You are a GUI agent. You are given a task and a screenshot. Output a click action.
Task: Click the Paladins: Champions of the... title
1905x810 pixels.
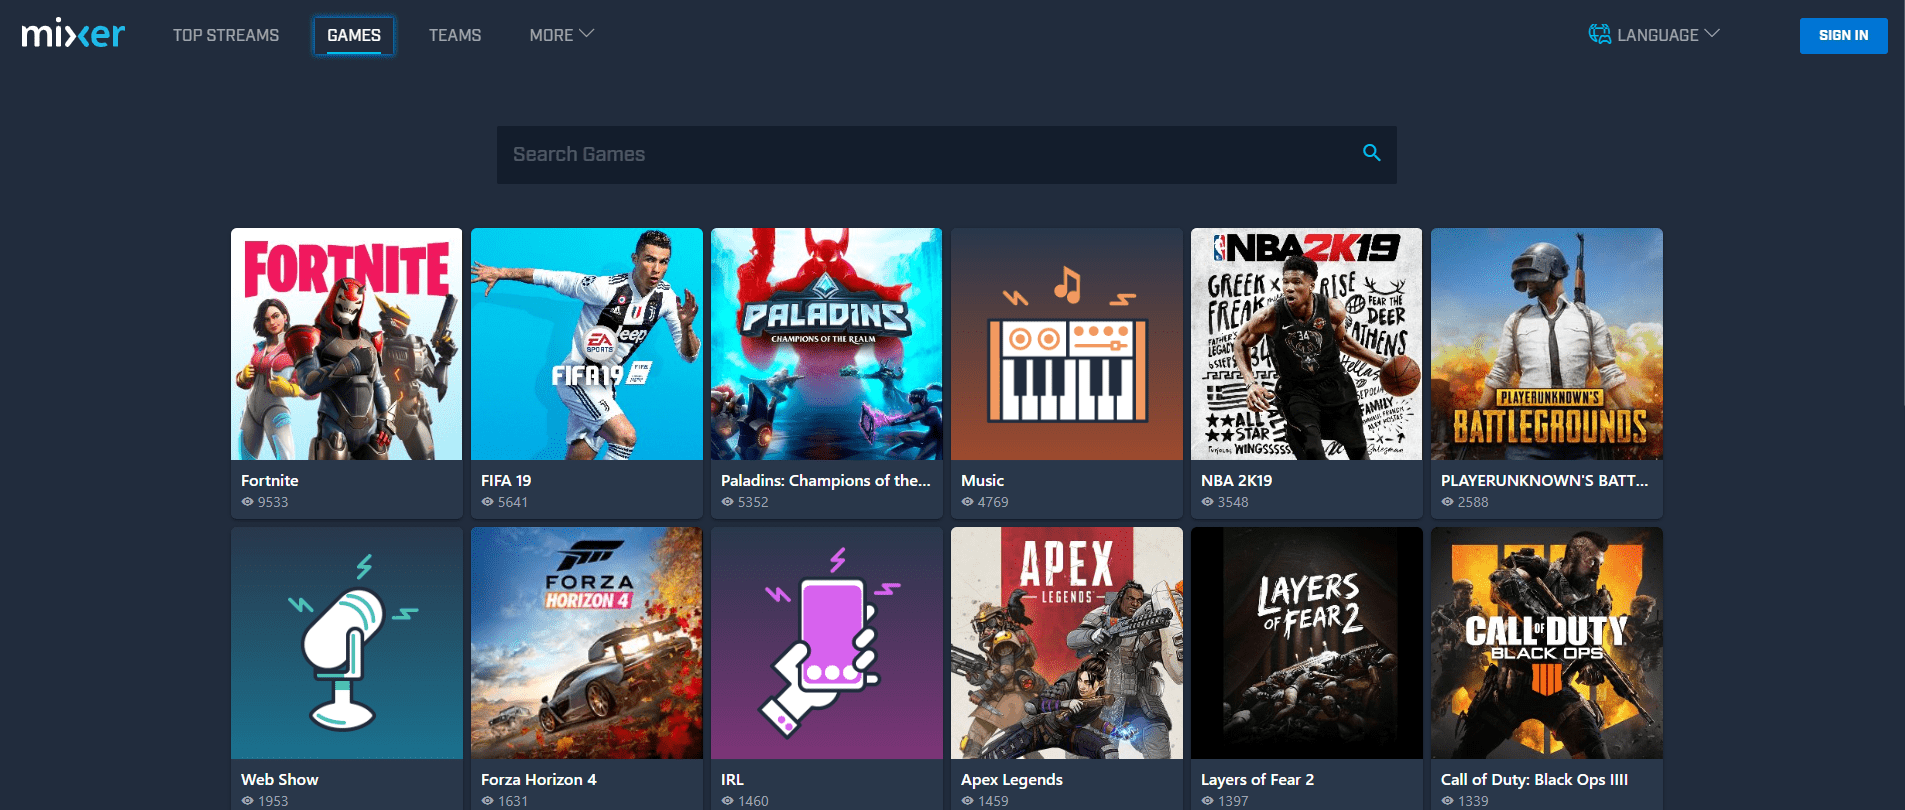[826, 481]
